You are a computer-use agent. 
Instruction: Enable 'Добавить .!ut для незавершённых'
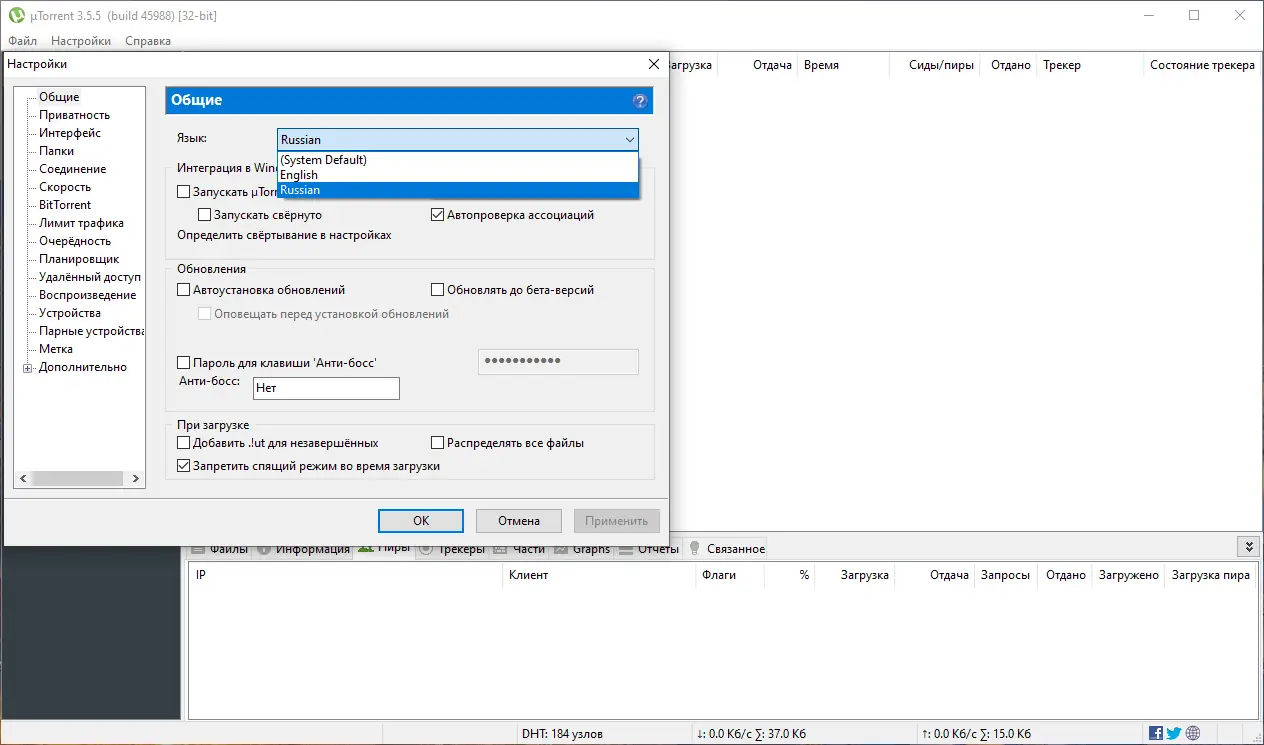coord(183,442)
